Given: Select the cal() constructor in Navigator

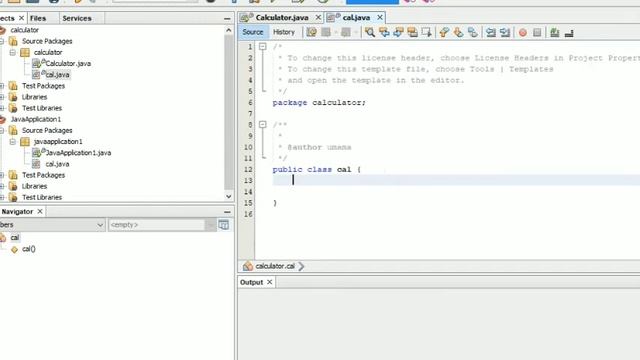Looking at the screenshot, I should coord(29,249).
